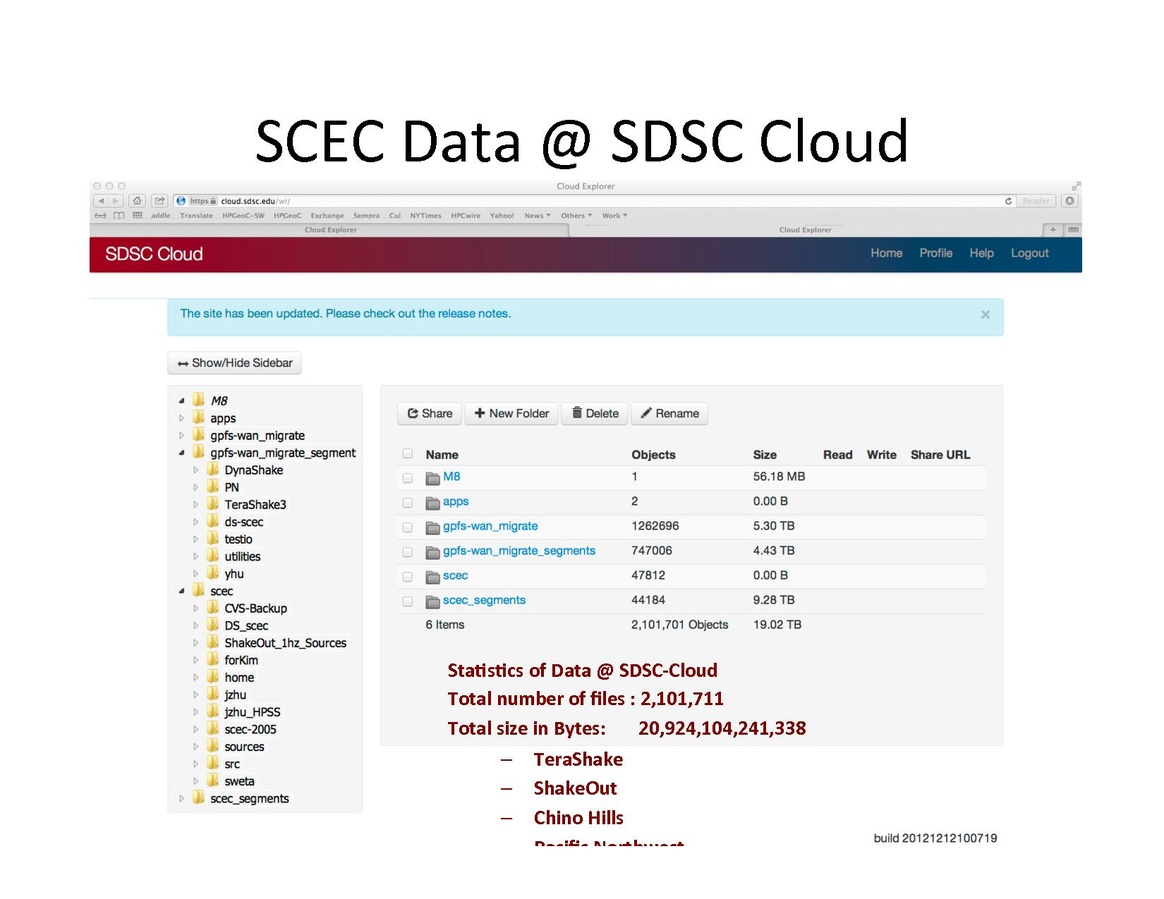Click the browser home icon
The image size is (1164, 899).
(137, 201)
